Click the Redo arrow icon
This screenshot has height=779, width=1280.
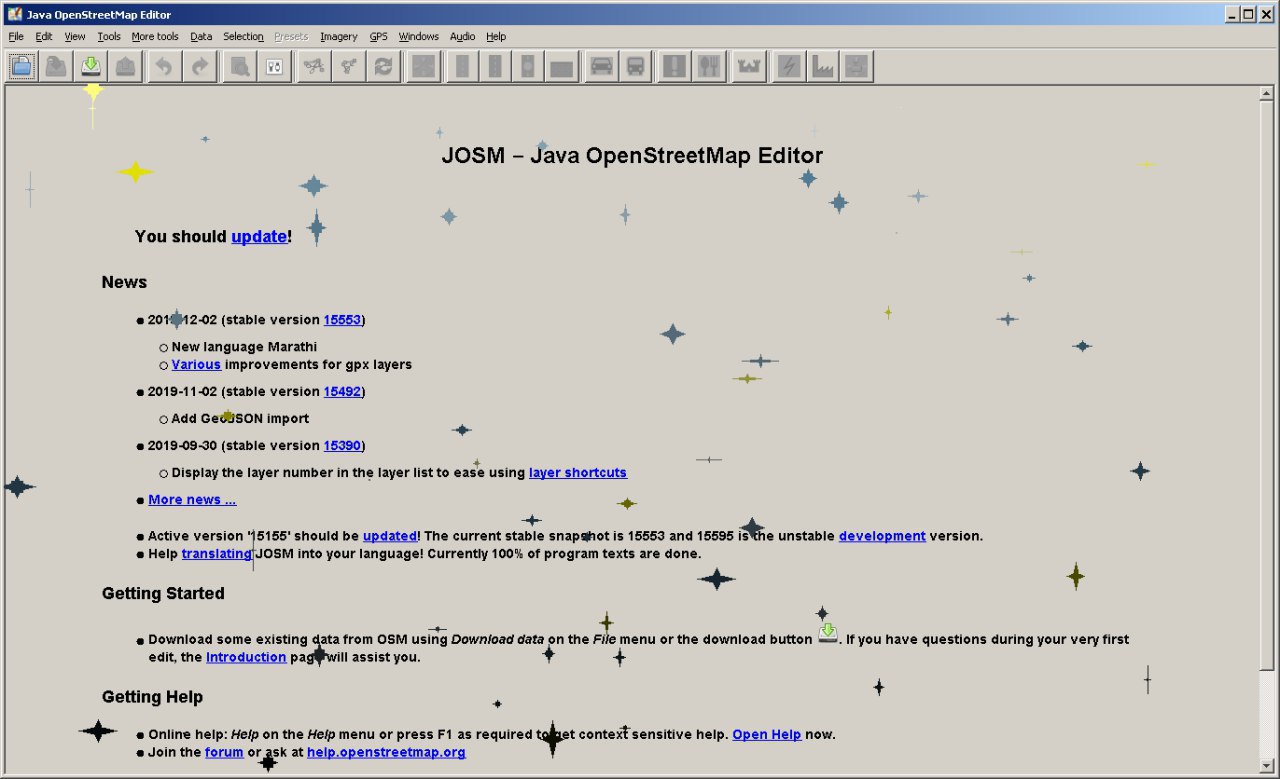(x=200, y=67)
